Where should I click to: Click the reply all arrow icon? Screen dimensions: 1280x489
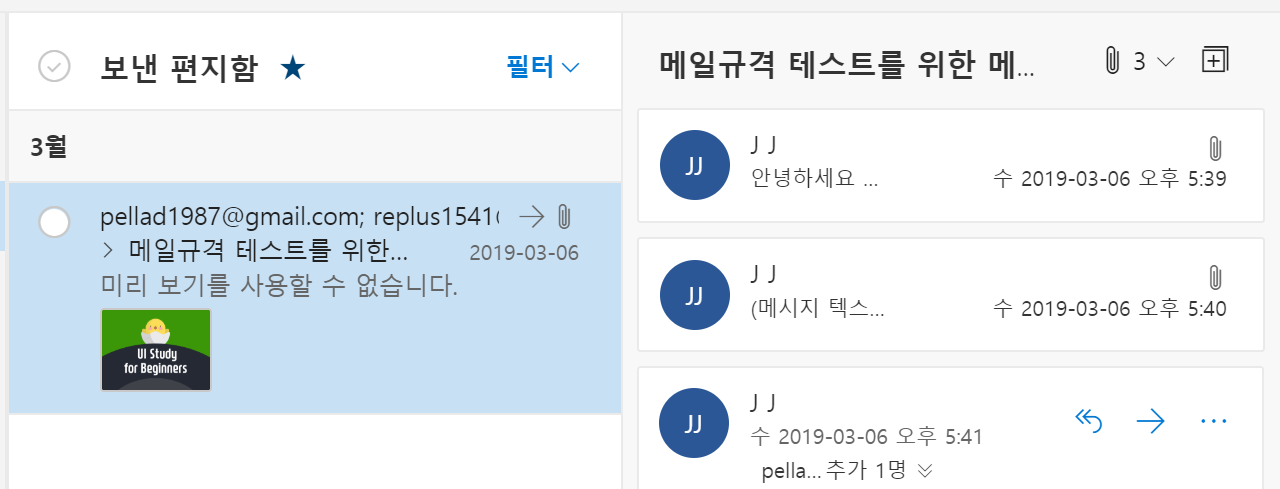[x=1088, y=422]
